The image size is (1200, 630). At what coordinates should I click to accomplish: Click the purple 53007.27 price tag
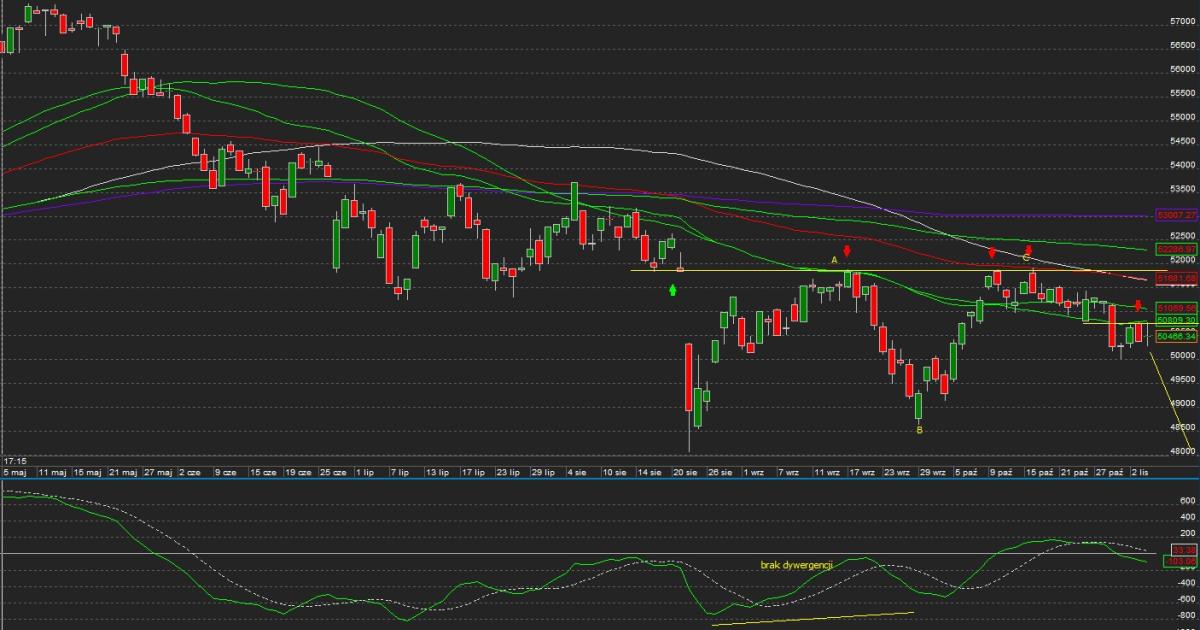click(1176, 215)
